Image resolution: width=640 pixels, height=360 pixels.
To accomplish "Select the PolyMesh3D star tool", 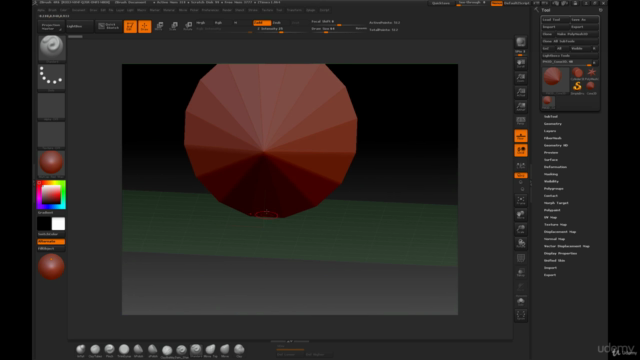I will [591, 74].
